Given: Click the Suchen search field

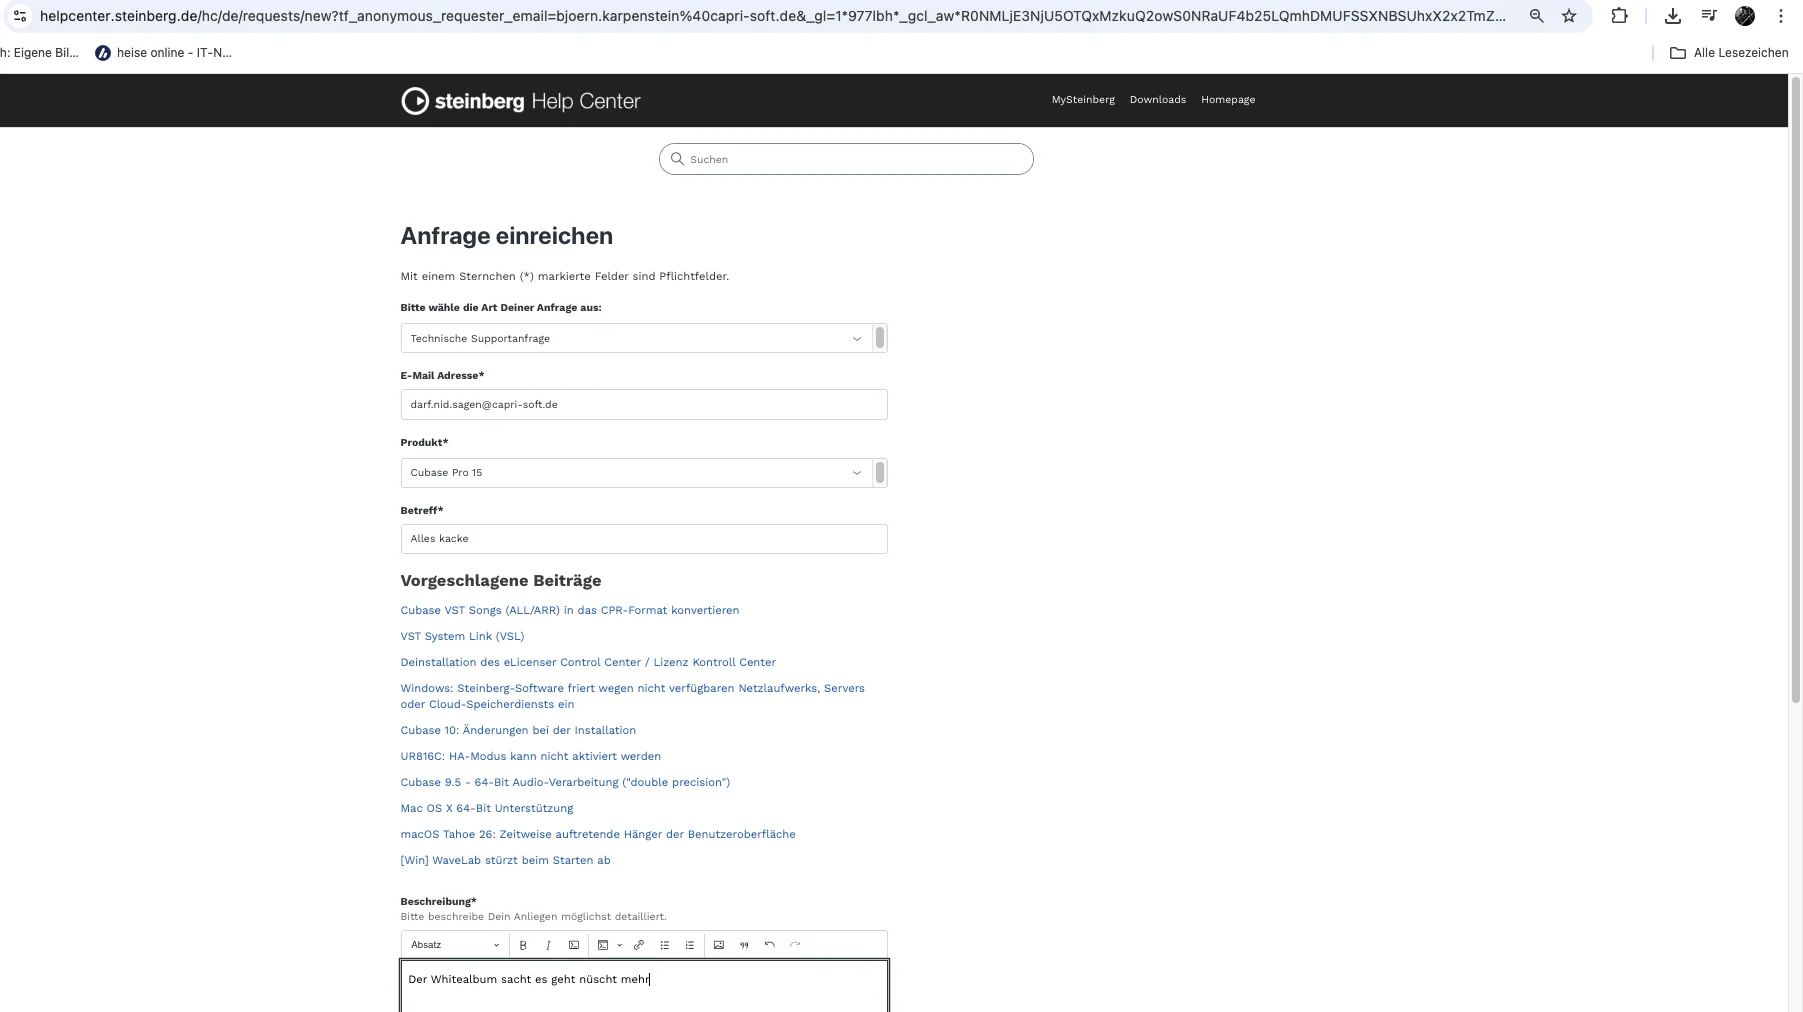Looking at the screenshot, I should [846, 159].
